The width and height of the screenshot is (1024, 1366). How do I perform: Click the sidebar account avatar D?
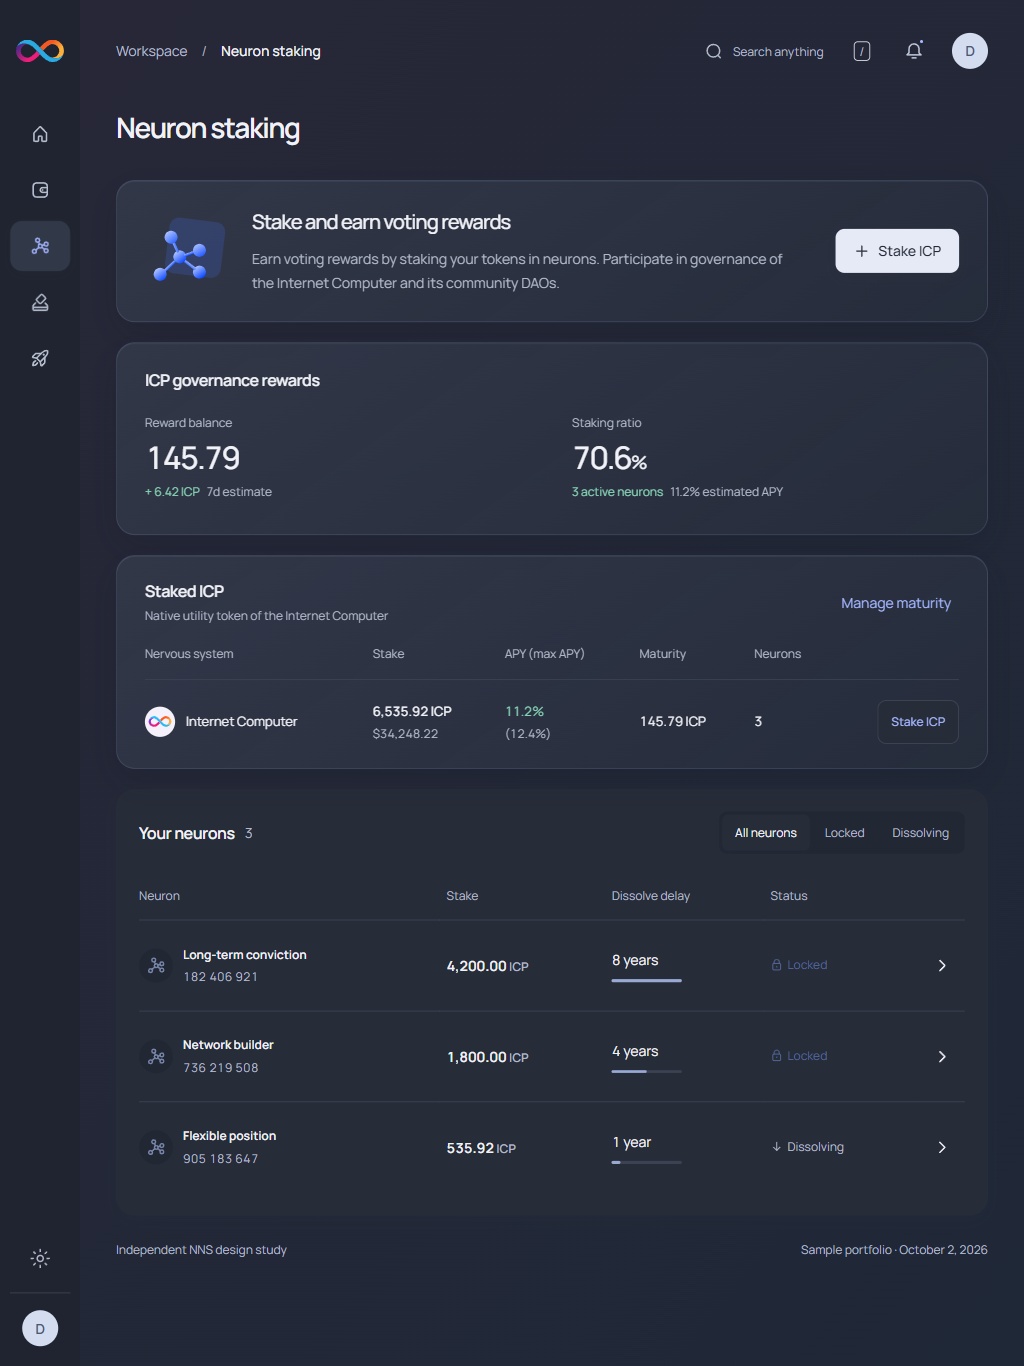(40, 1329)
